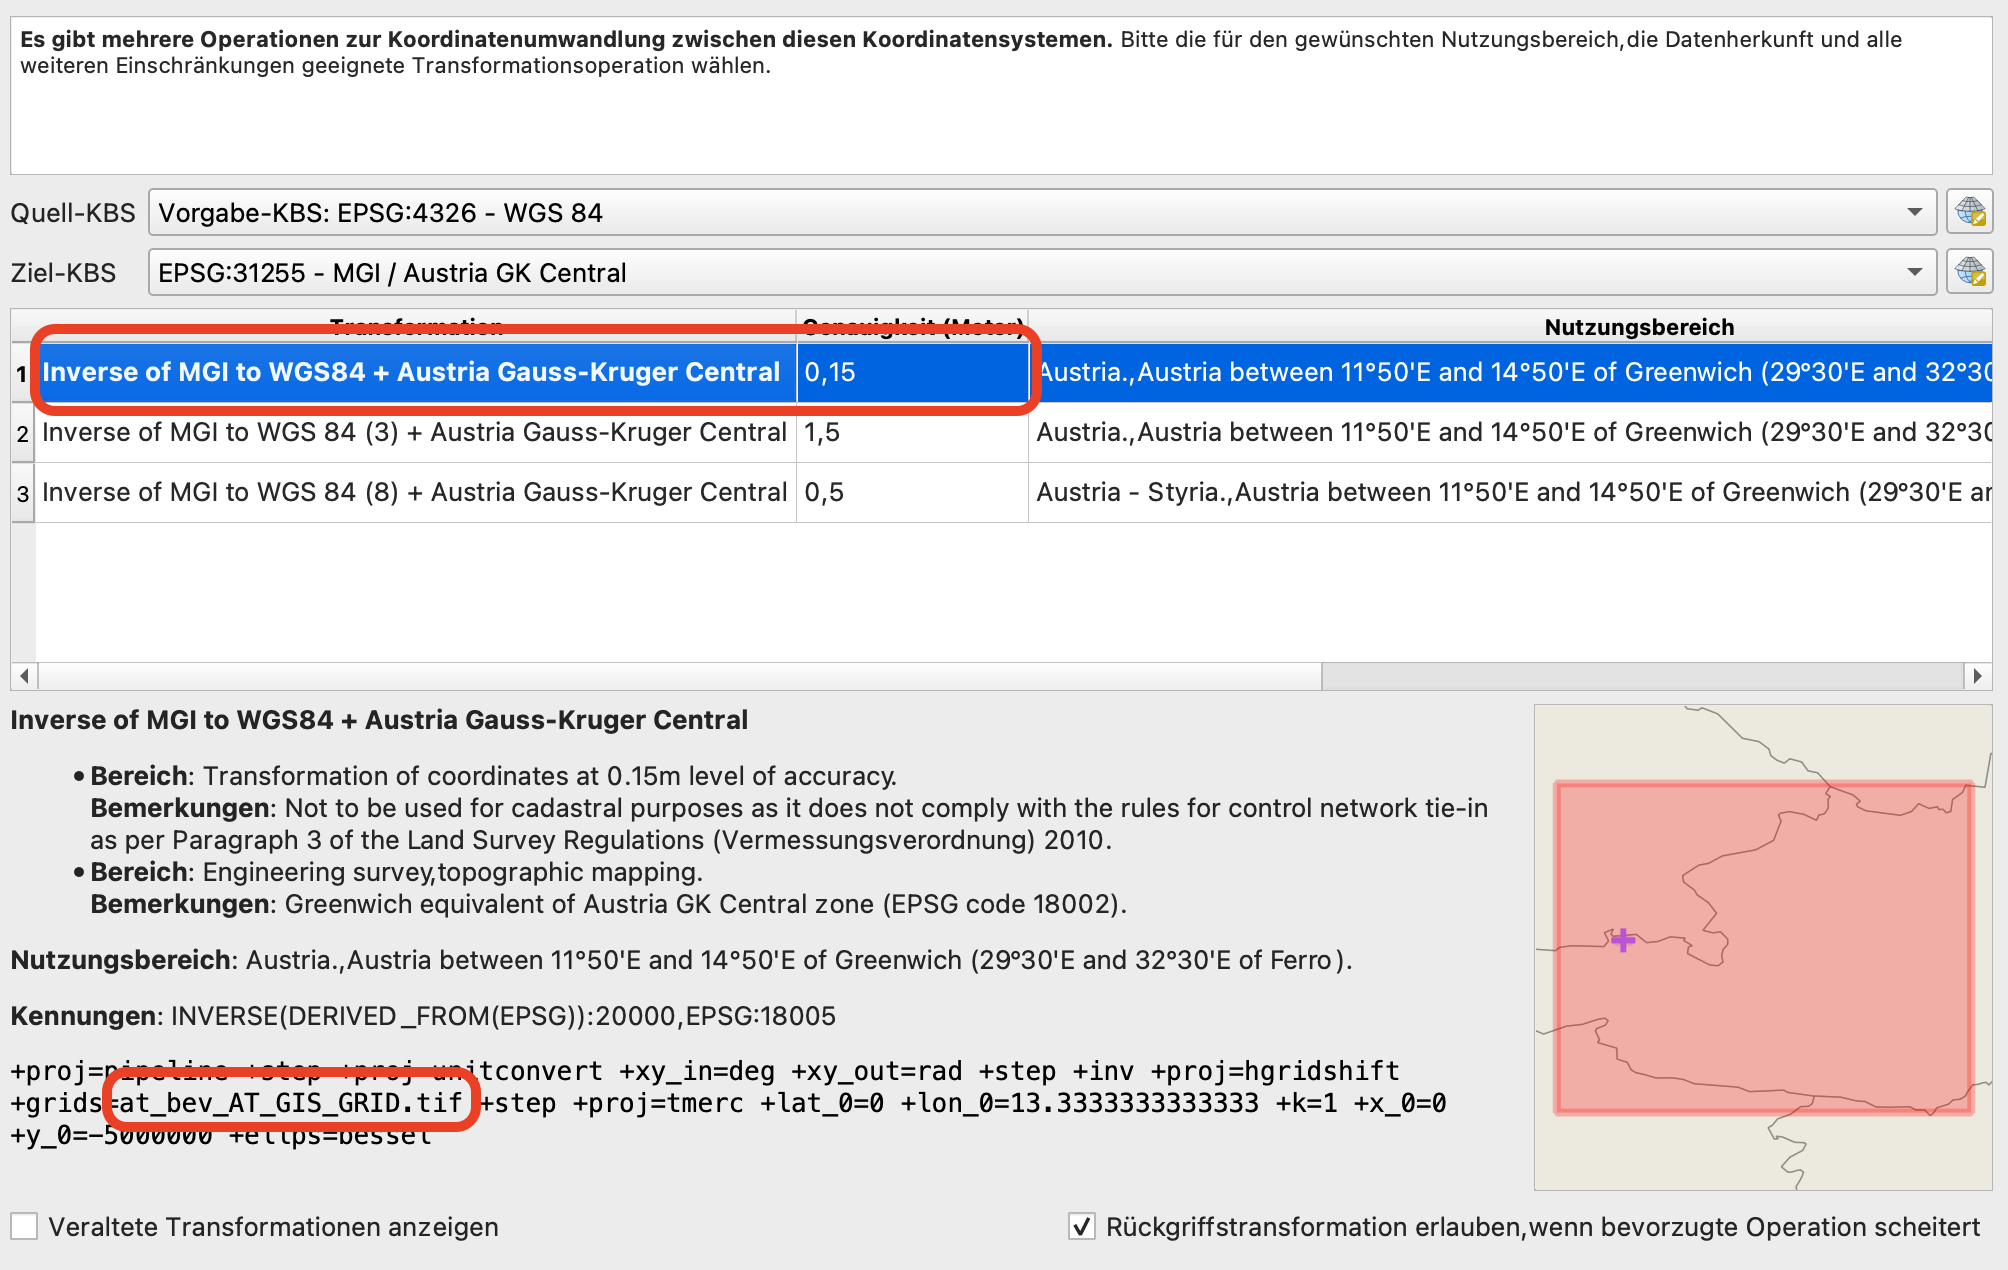Screen dimensions: 2008x1270
Task: Click the purple cross marker on map
Action: tap(1623, 940)
